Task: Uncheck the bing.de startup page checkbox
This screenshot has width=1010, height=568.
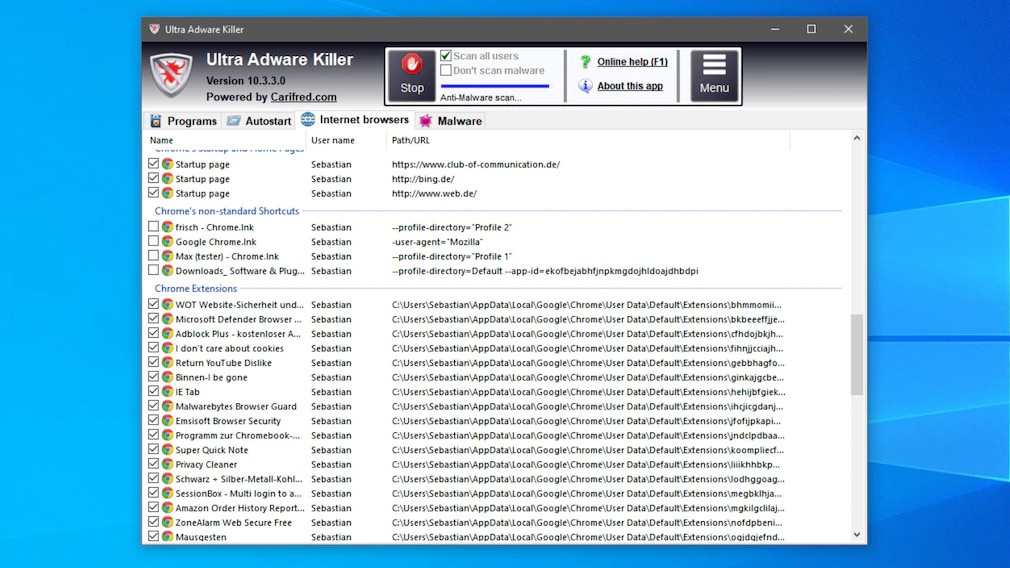Action: [153, 178]
